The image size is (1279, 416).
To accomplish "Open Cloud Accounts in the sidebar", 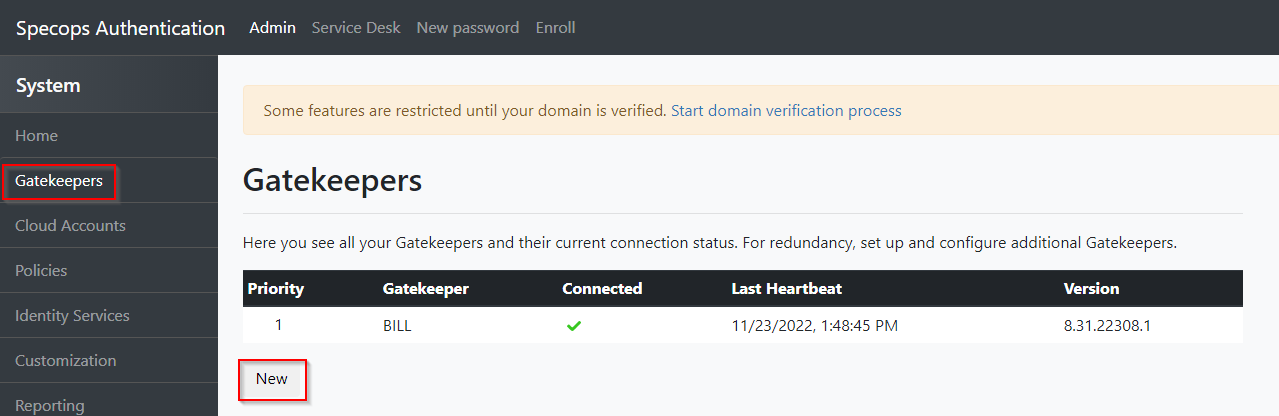I will tap(109, 225).
